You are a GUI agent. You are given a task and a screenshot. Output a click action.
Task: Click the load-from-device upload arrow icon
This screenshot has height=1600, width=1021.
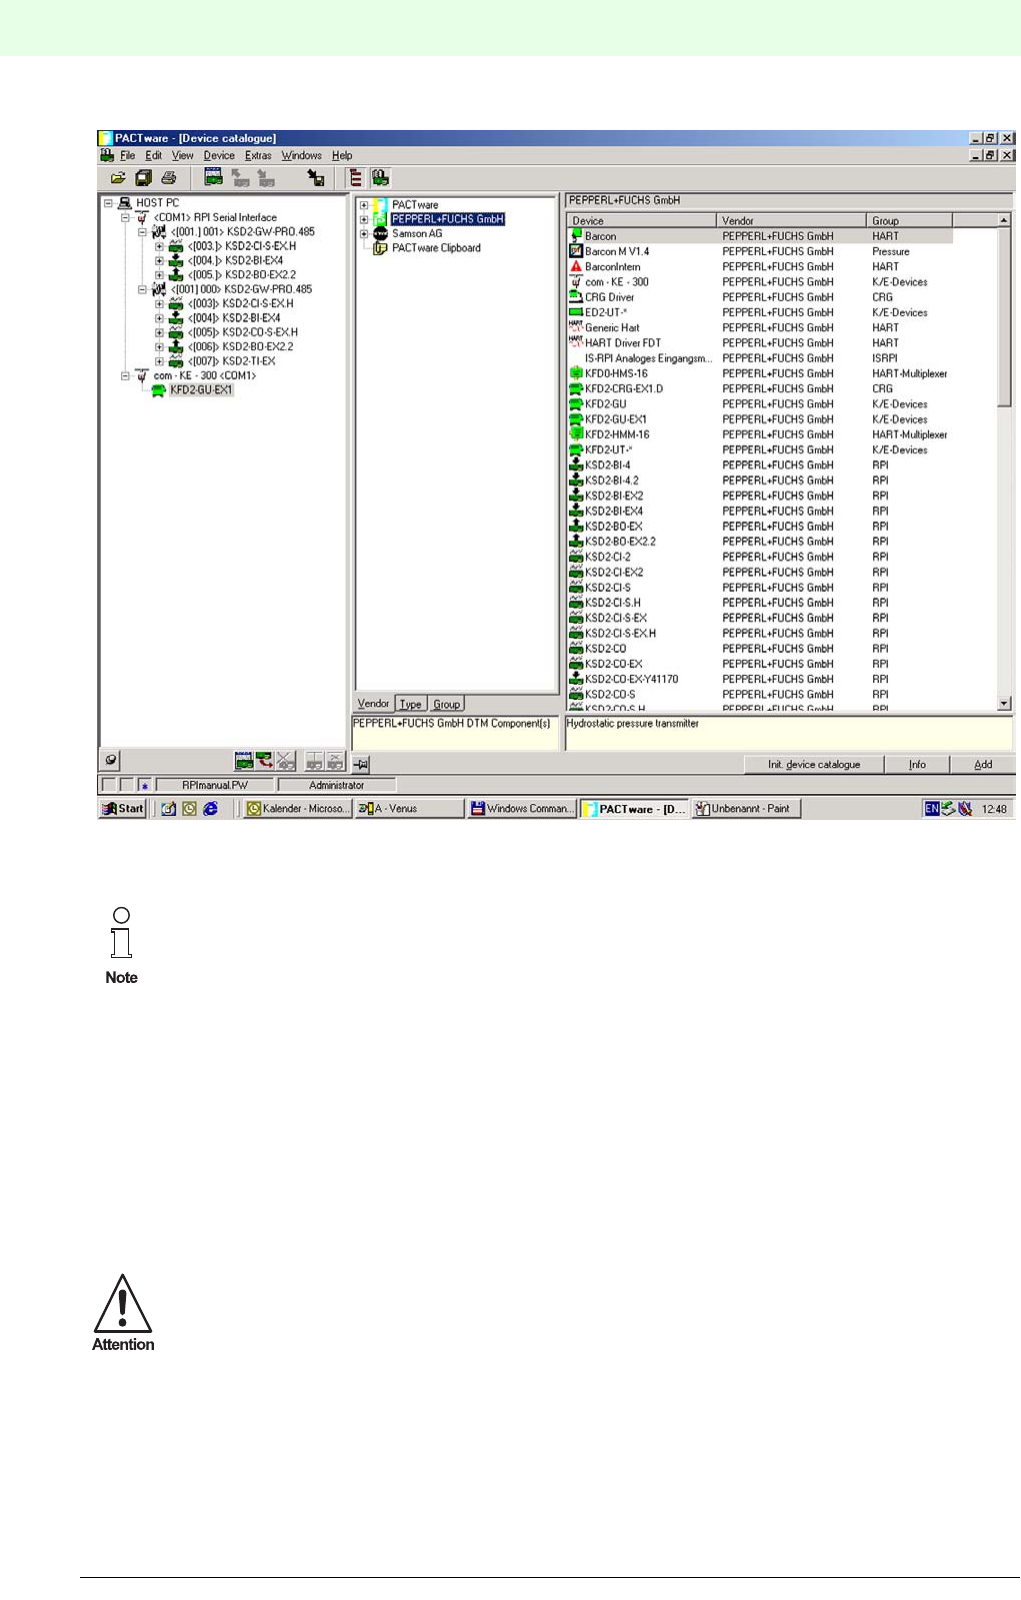pyautogui.click(x=240, y=178)
